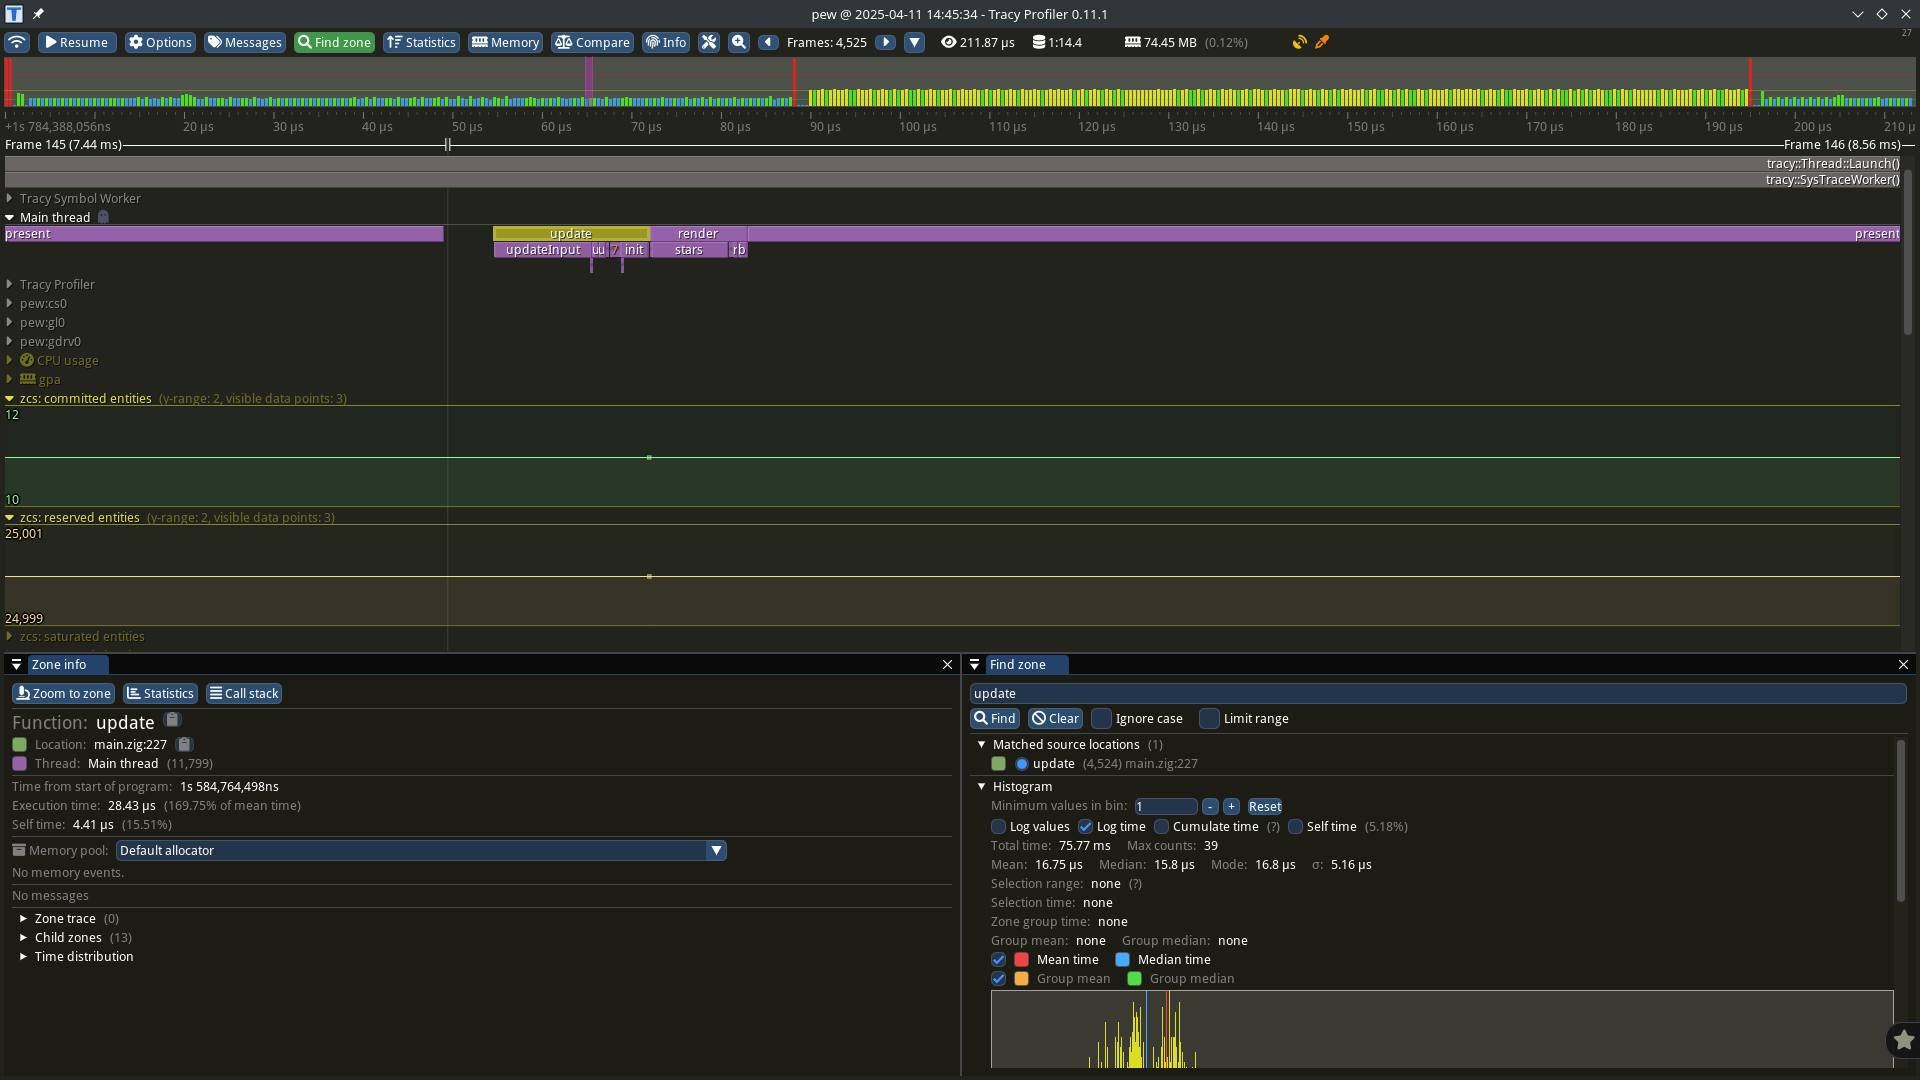Viewport: 1920px width, 1080px height.
Task: Open the trace Info window
Action: click(666, 42)
